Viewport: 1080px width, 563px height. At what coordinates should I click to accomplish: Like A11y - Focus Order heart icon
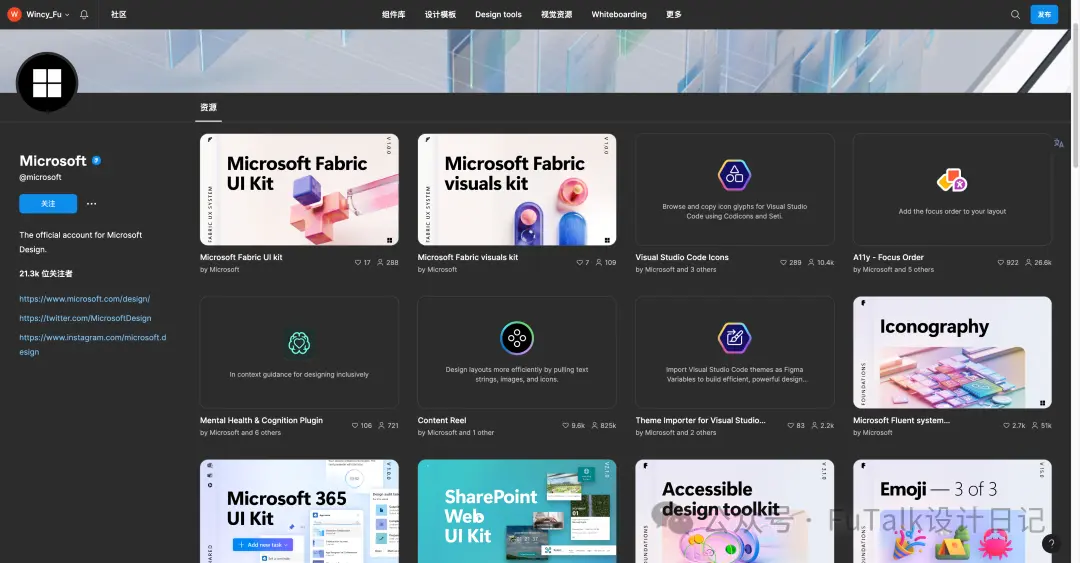tap(1001, 263)
